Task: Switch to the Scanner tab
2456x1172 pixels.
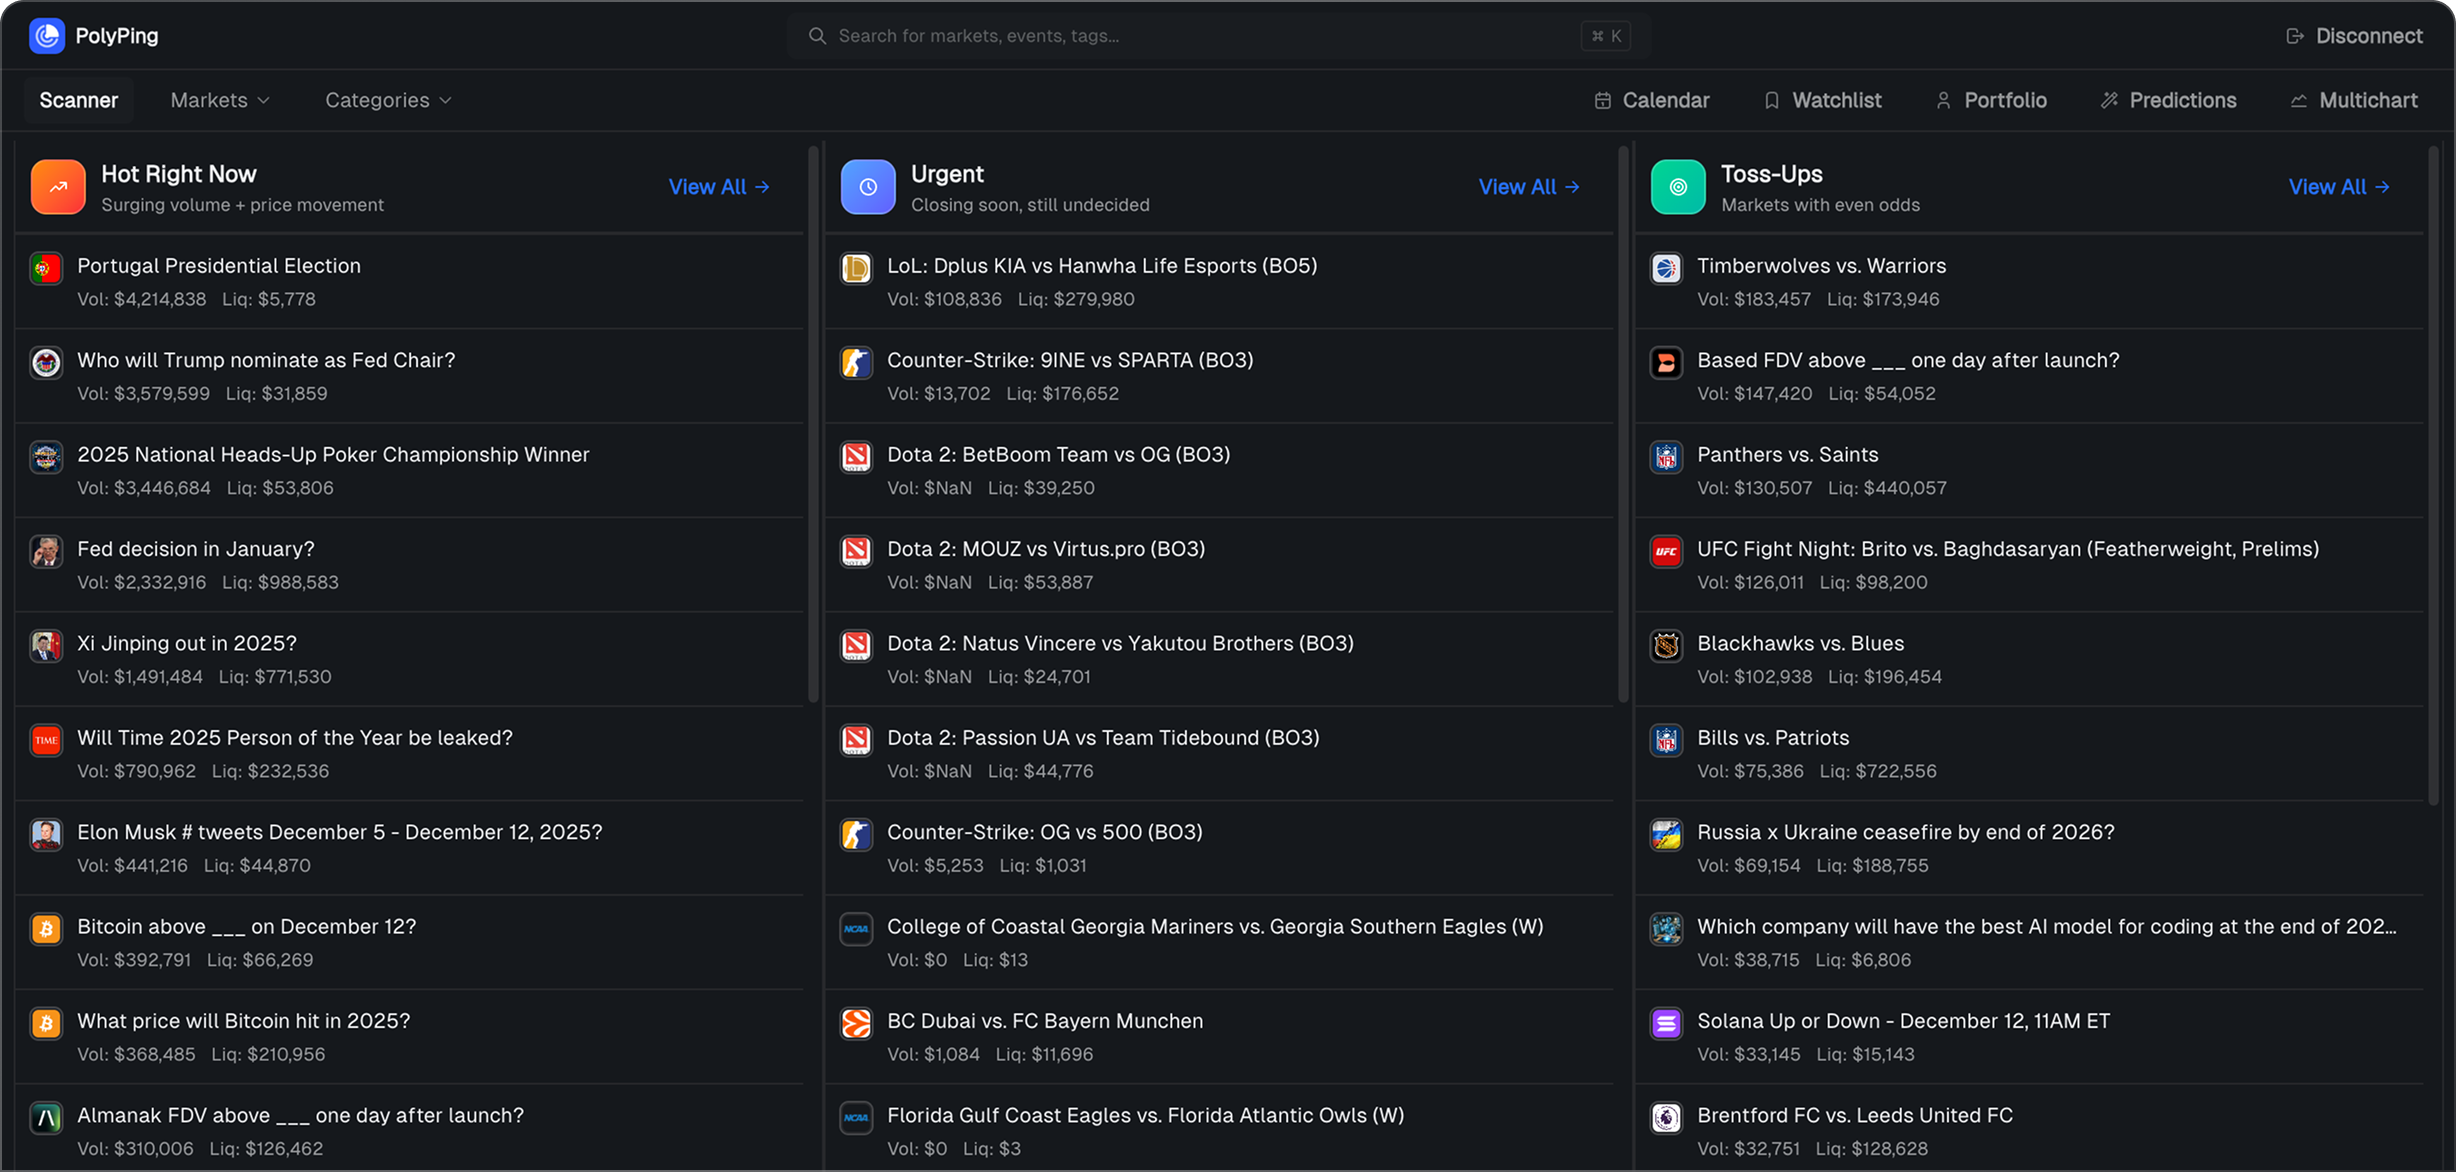Action: pos(78,100)
